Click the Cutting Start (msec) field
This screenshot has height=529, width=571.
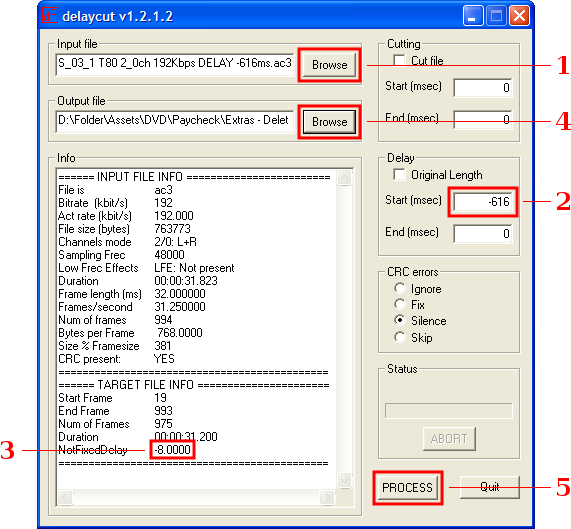[x=483, y=87]
